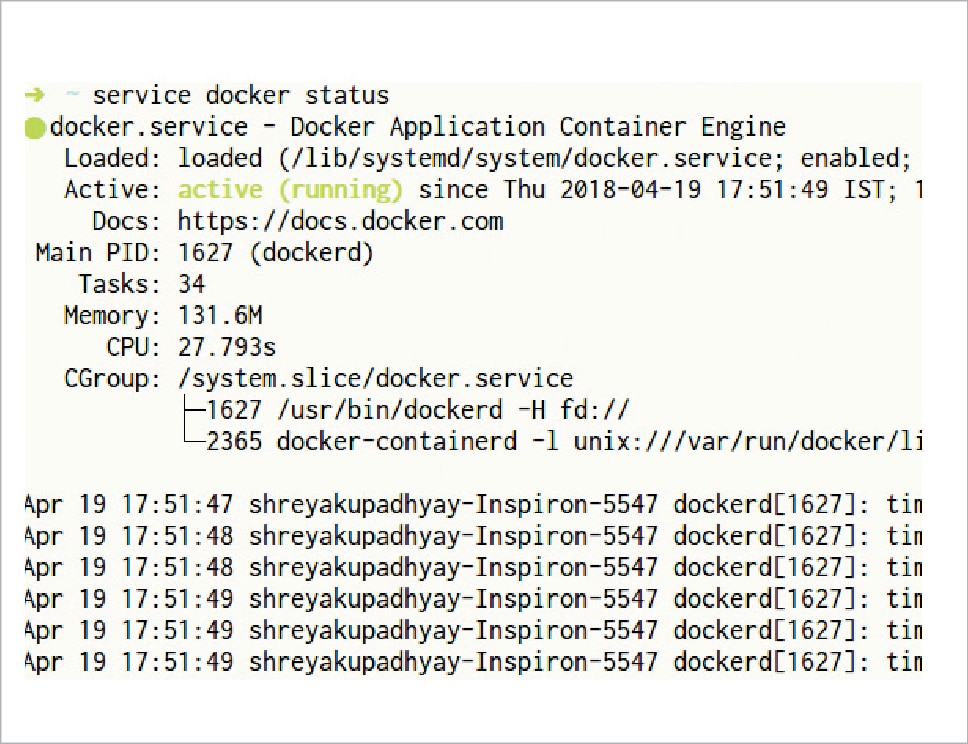
Task: Click the CPU time value 27.793s
Action: point(227,347)
